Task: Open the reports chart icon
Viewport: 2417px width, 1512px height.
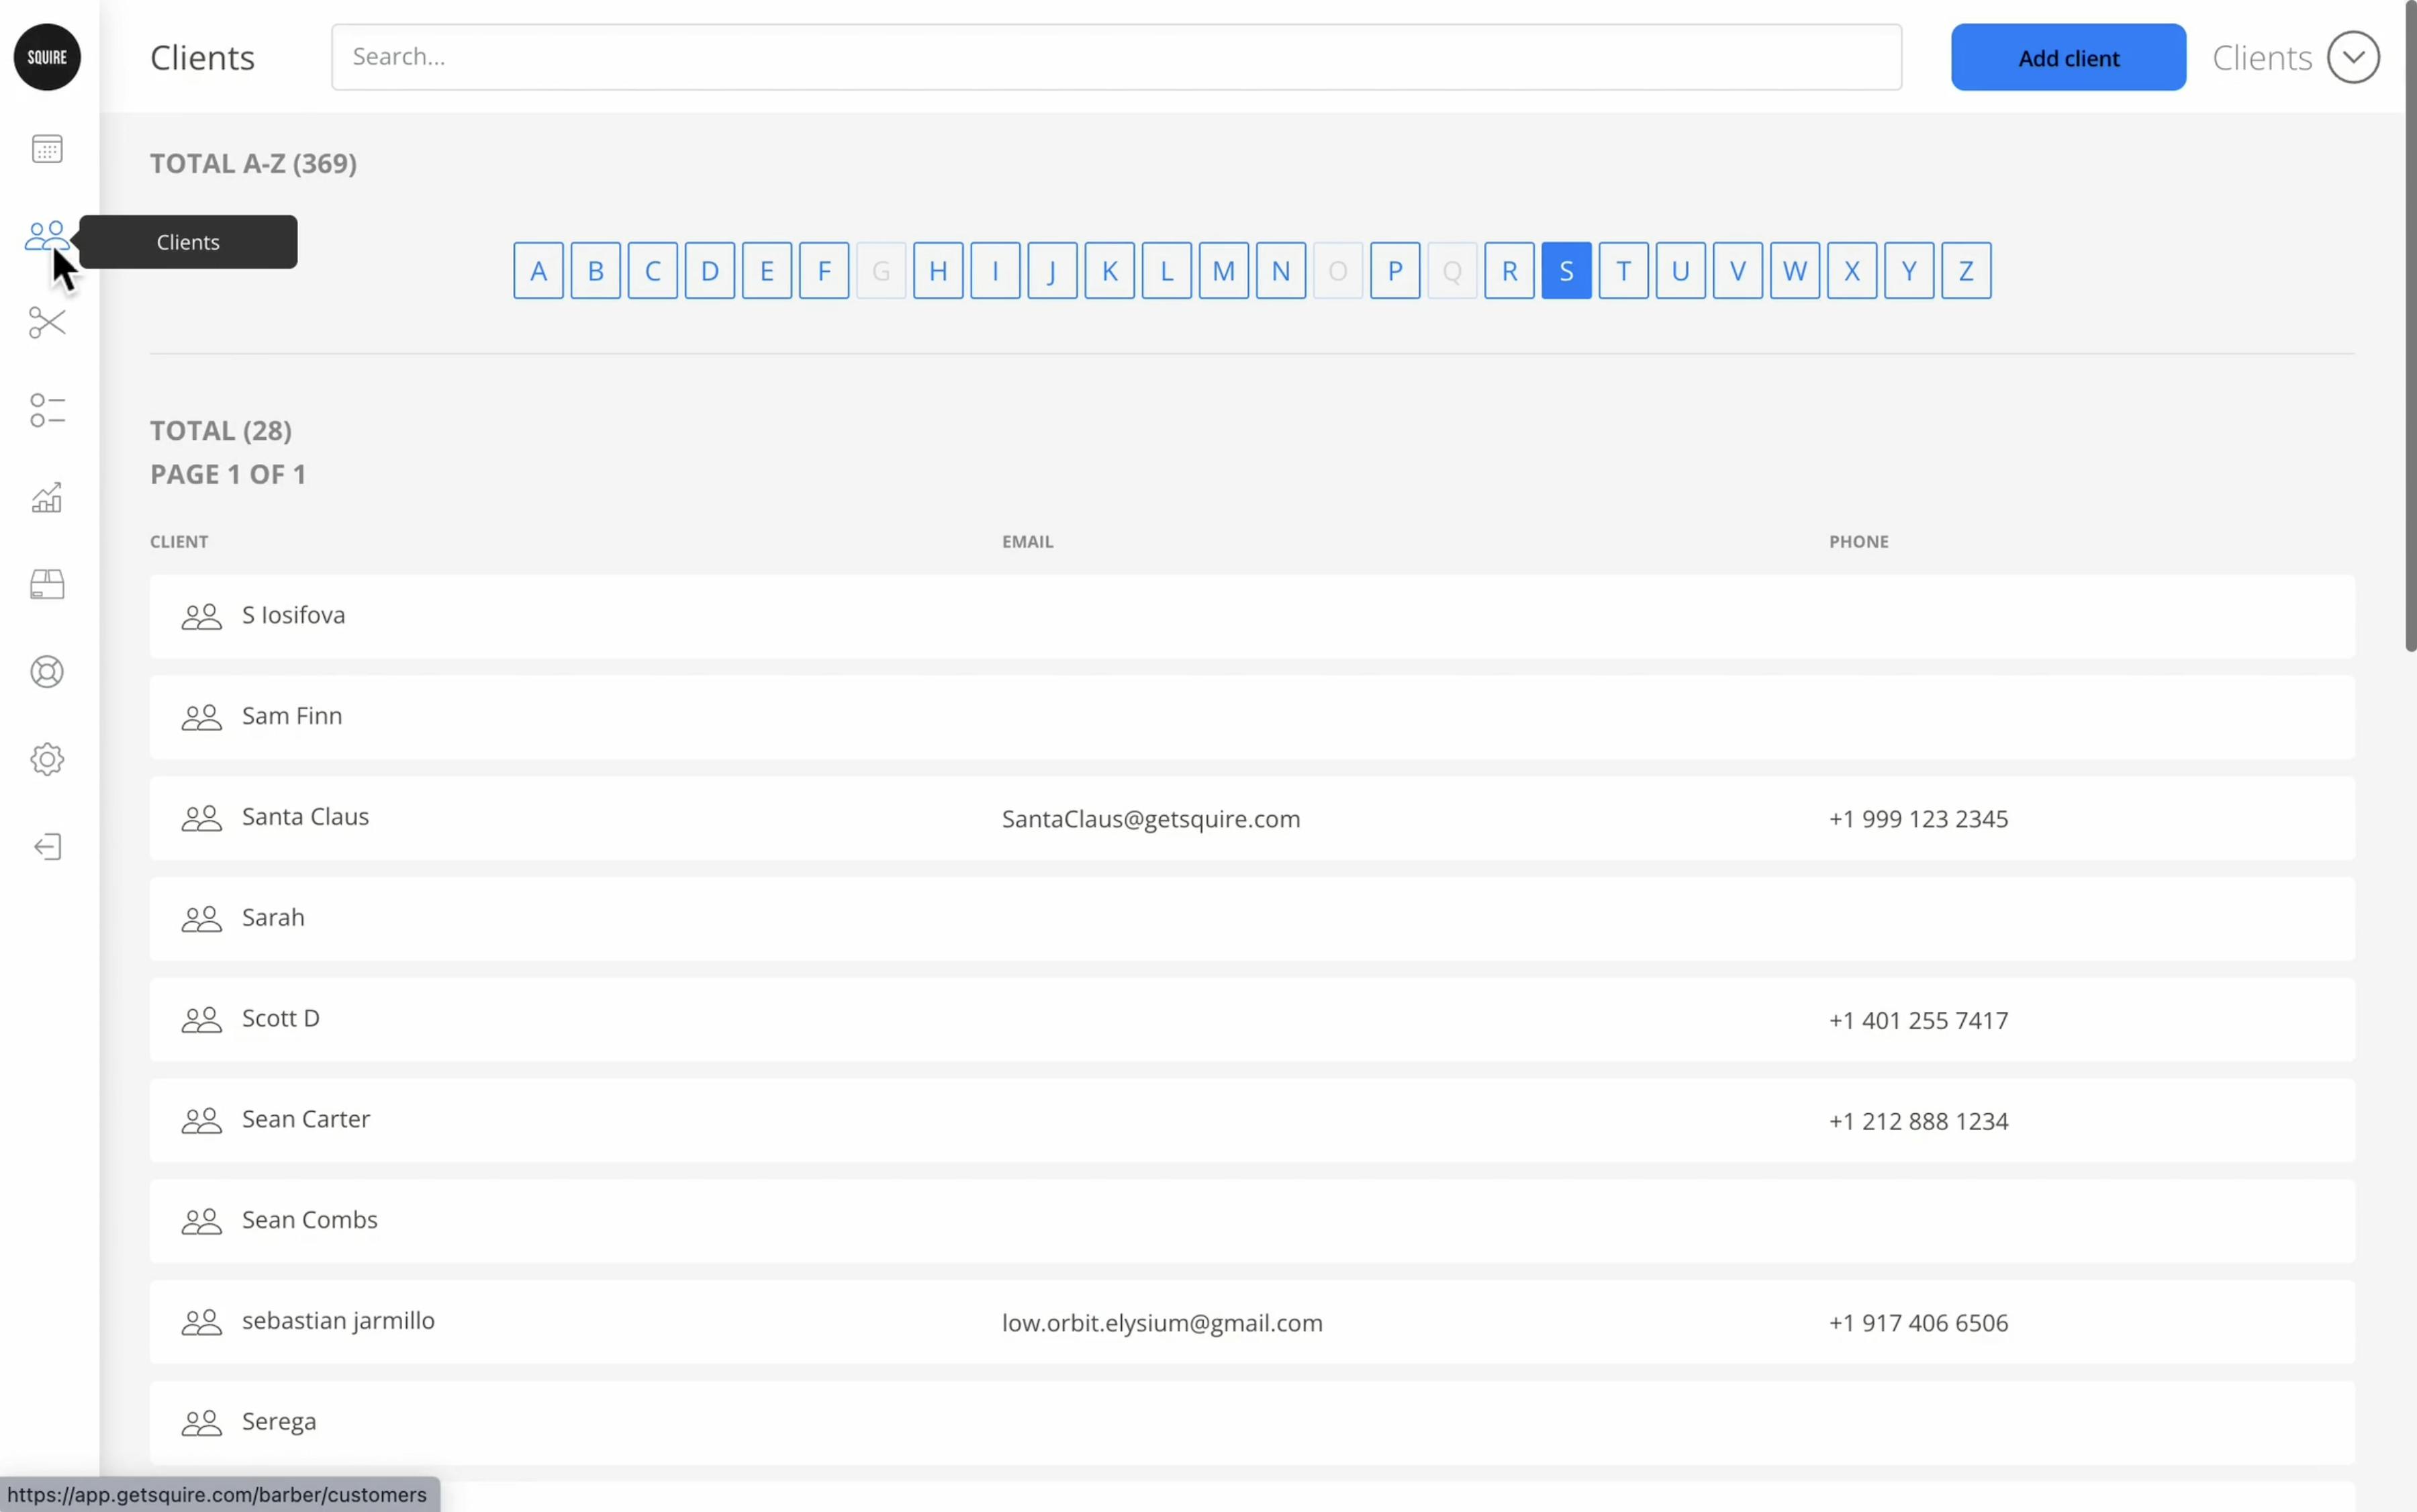Action: coord(47,497)
